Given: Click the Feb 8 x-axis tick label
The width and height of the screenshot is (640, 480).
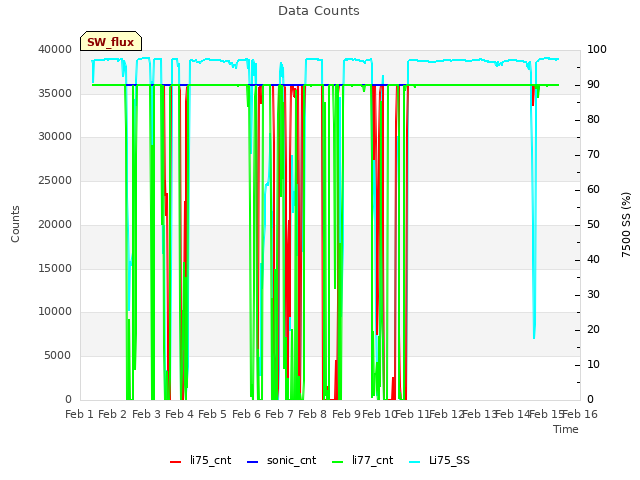Looking at the screenshot, I should click(312, 414).
